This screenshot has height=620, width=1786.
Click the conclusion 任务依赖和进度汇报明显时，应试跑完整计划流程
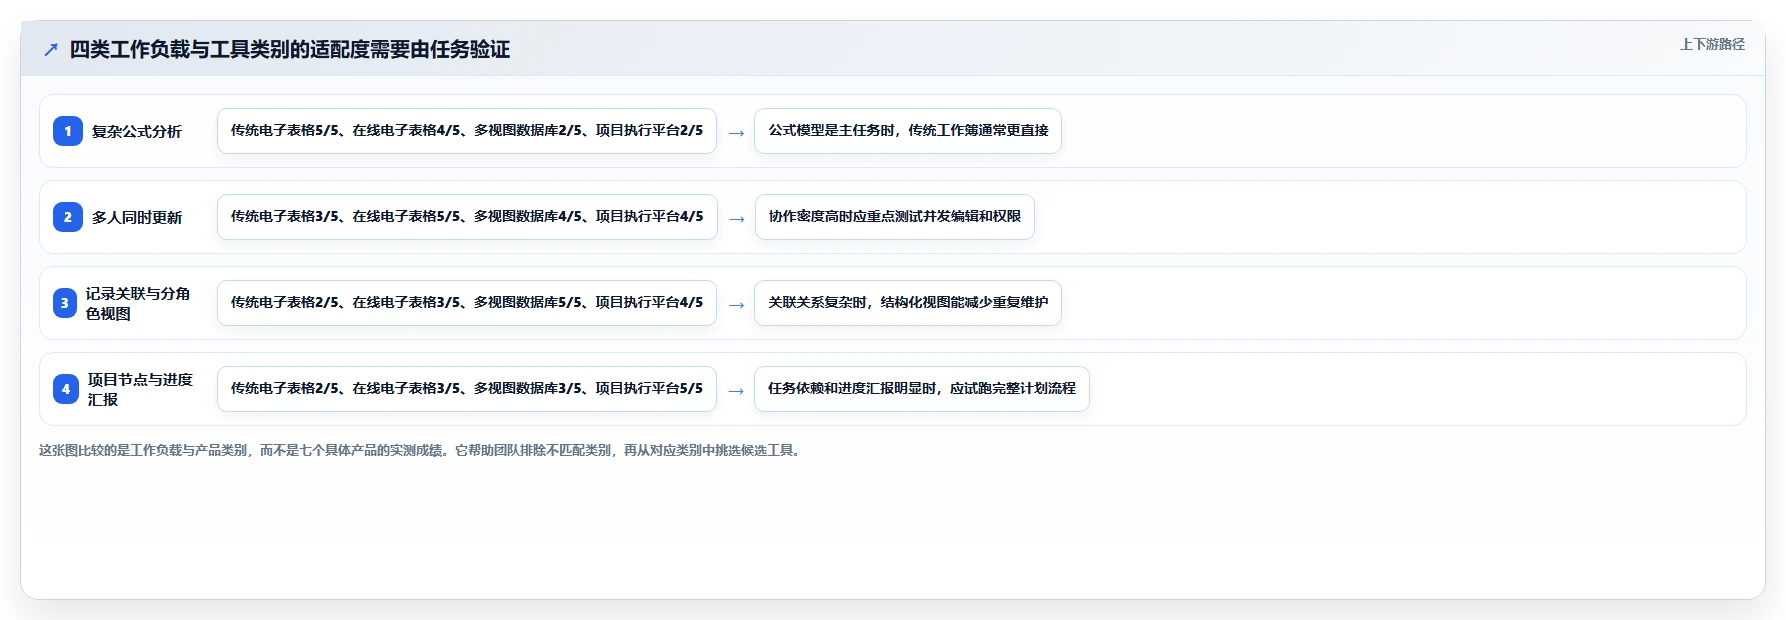coord(922,389)
